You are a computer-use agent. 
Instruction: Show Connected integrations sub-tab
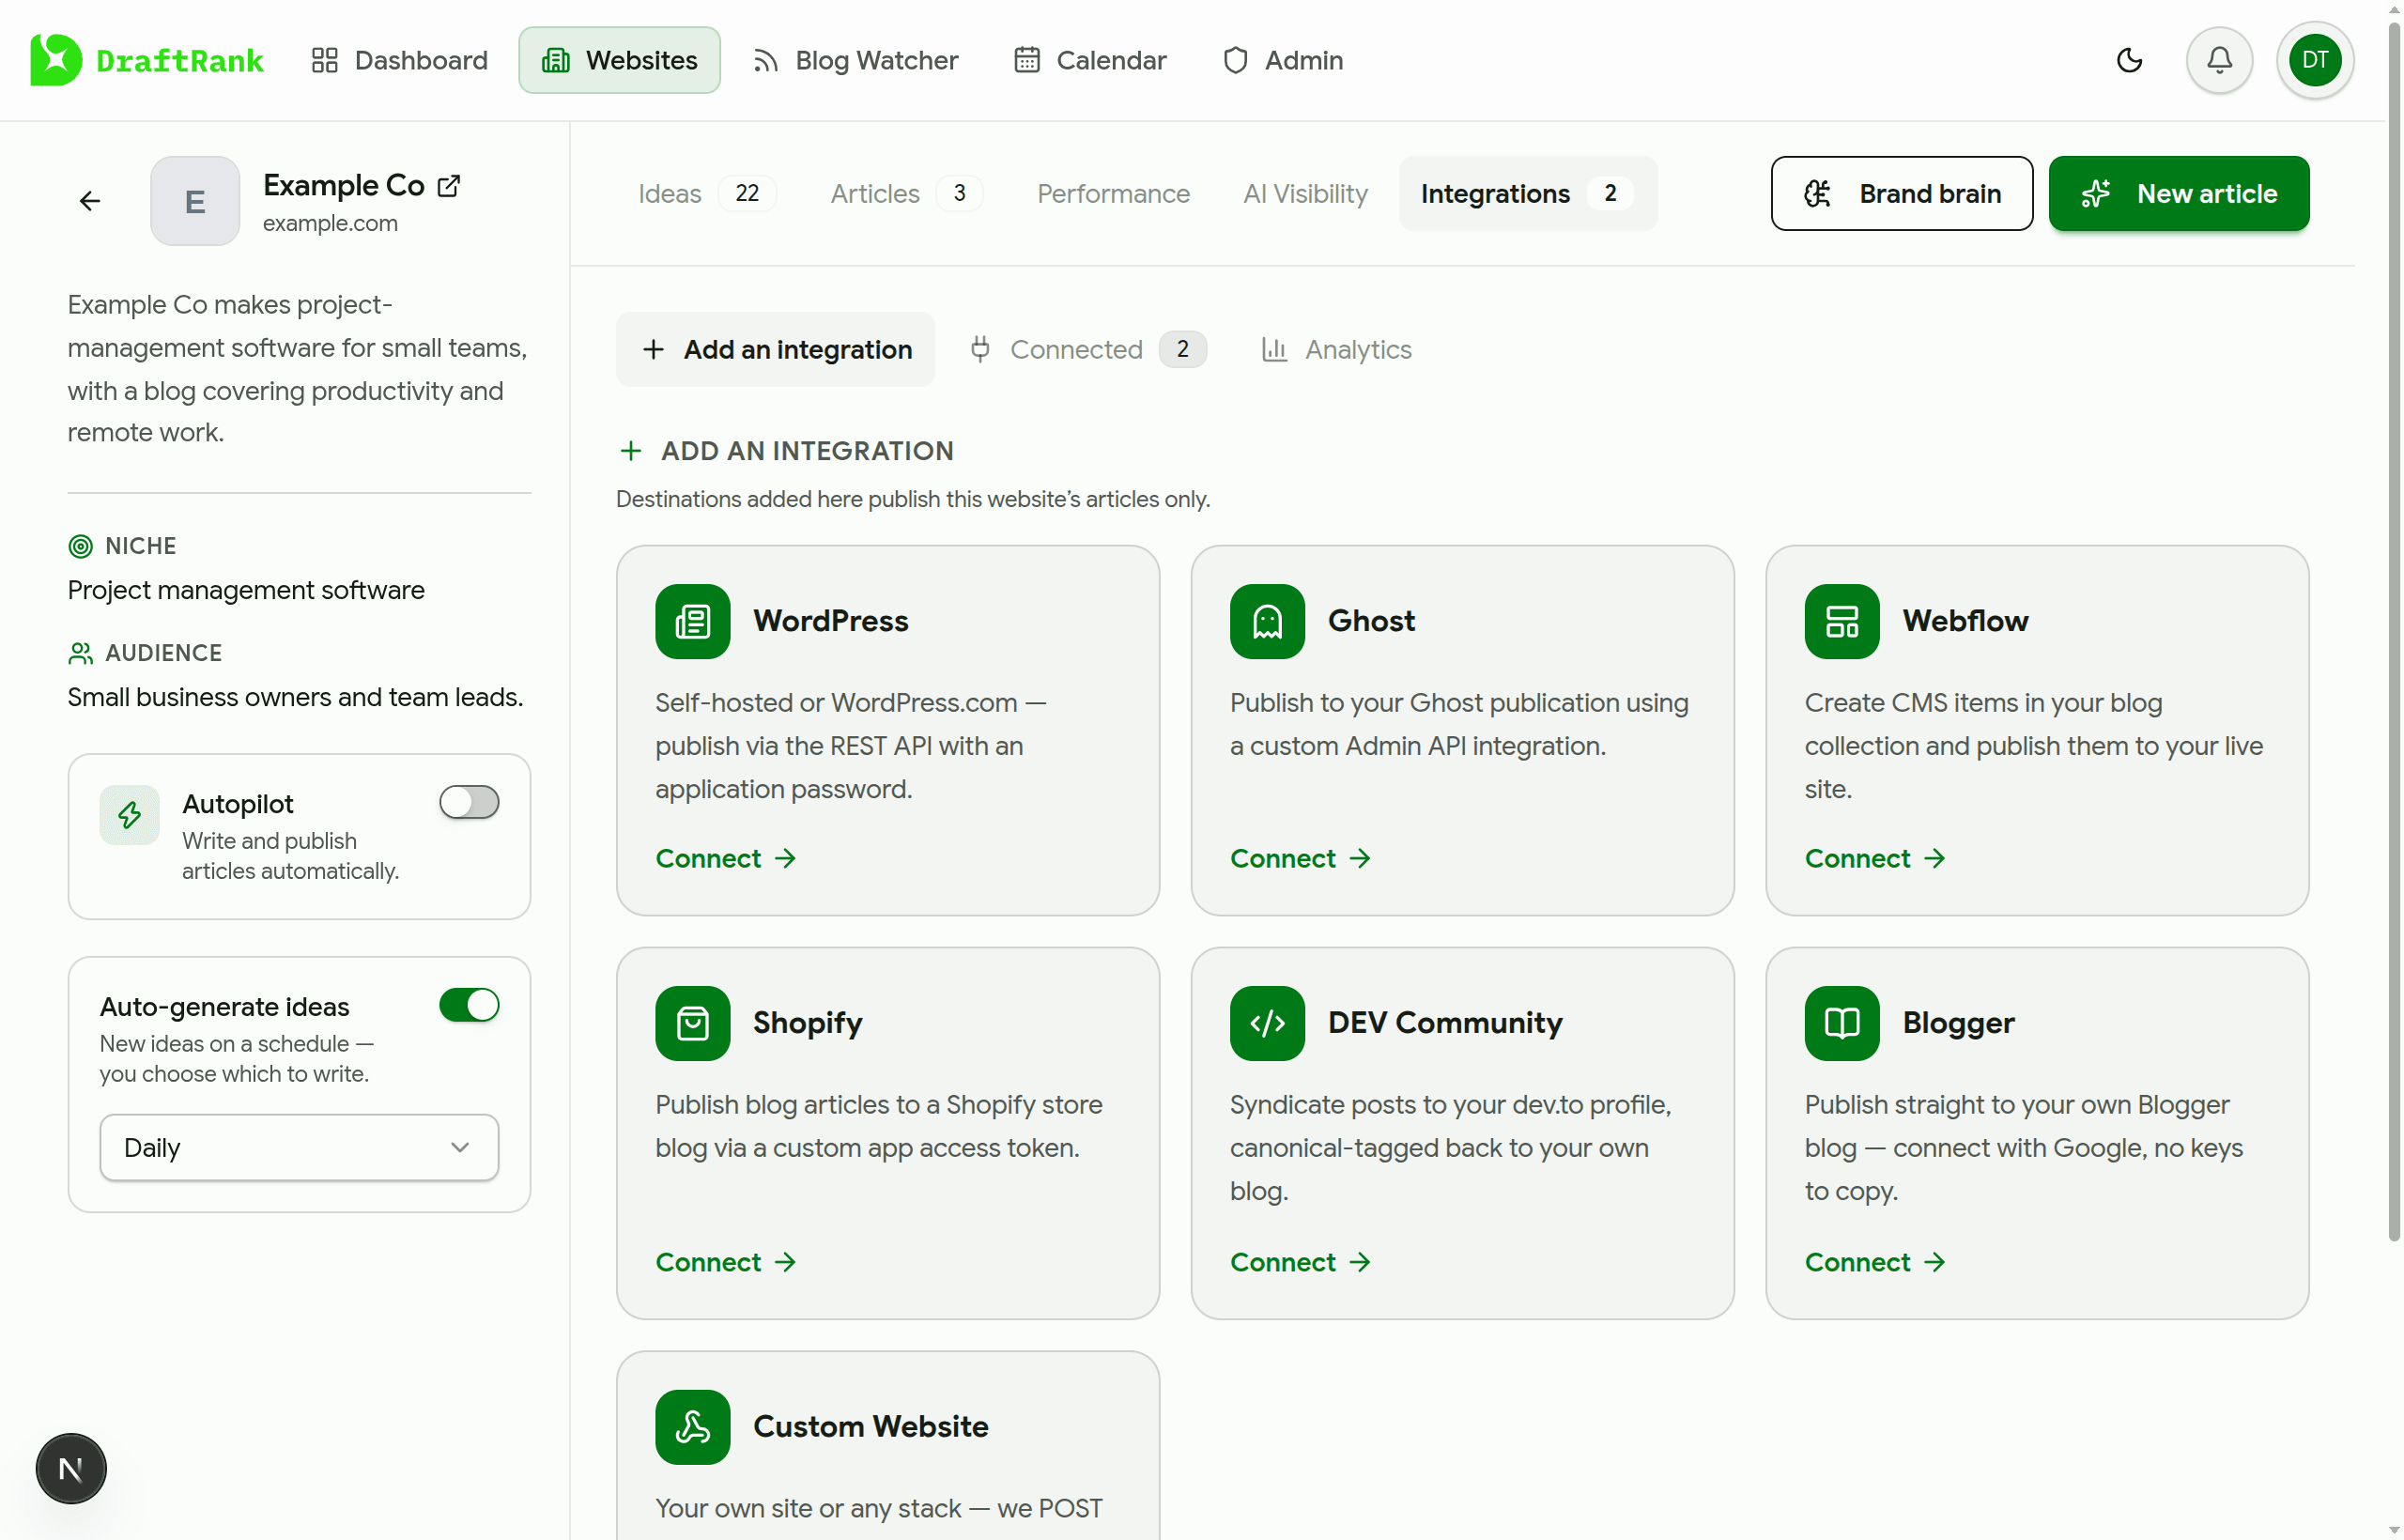coord(1088,349)
